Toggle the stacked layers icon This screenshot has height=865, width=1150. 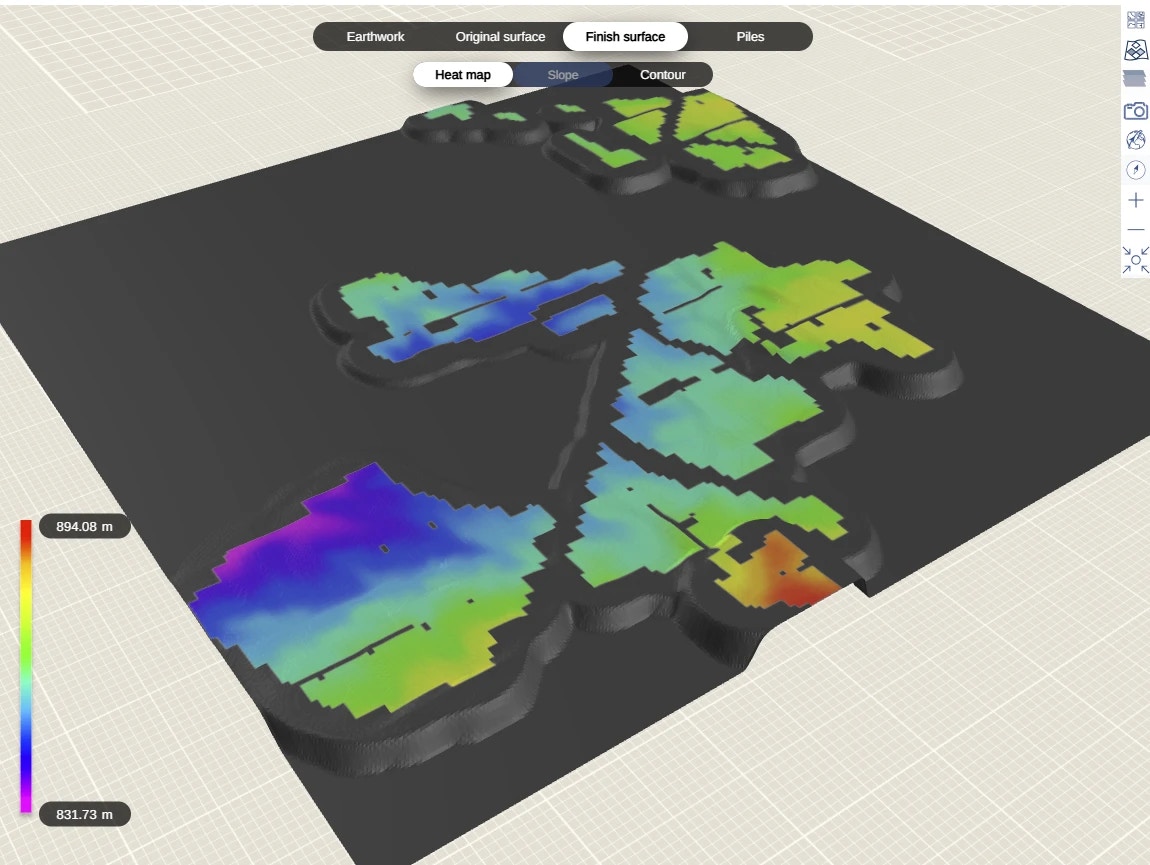[x=1135, y=79]
